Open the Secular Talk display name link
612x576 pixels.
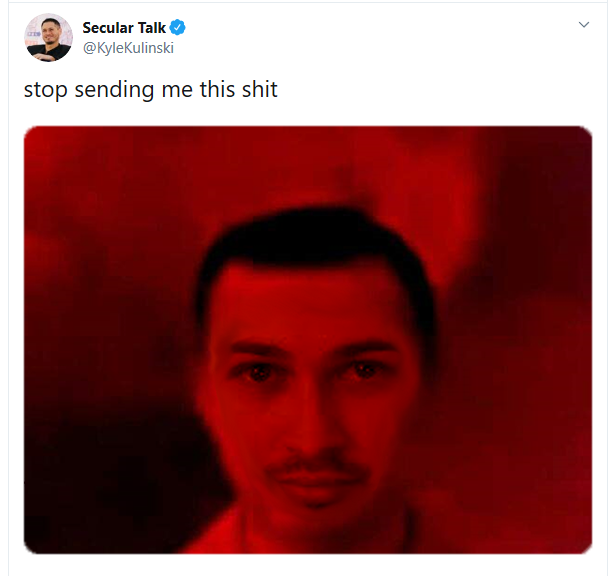point(124,28)
